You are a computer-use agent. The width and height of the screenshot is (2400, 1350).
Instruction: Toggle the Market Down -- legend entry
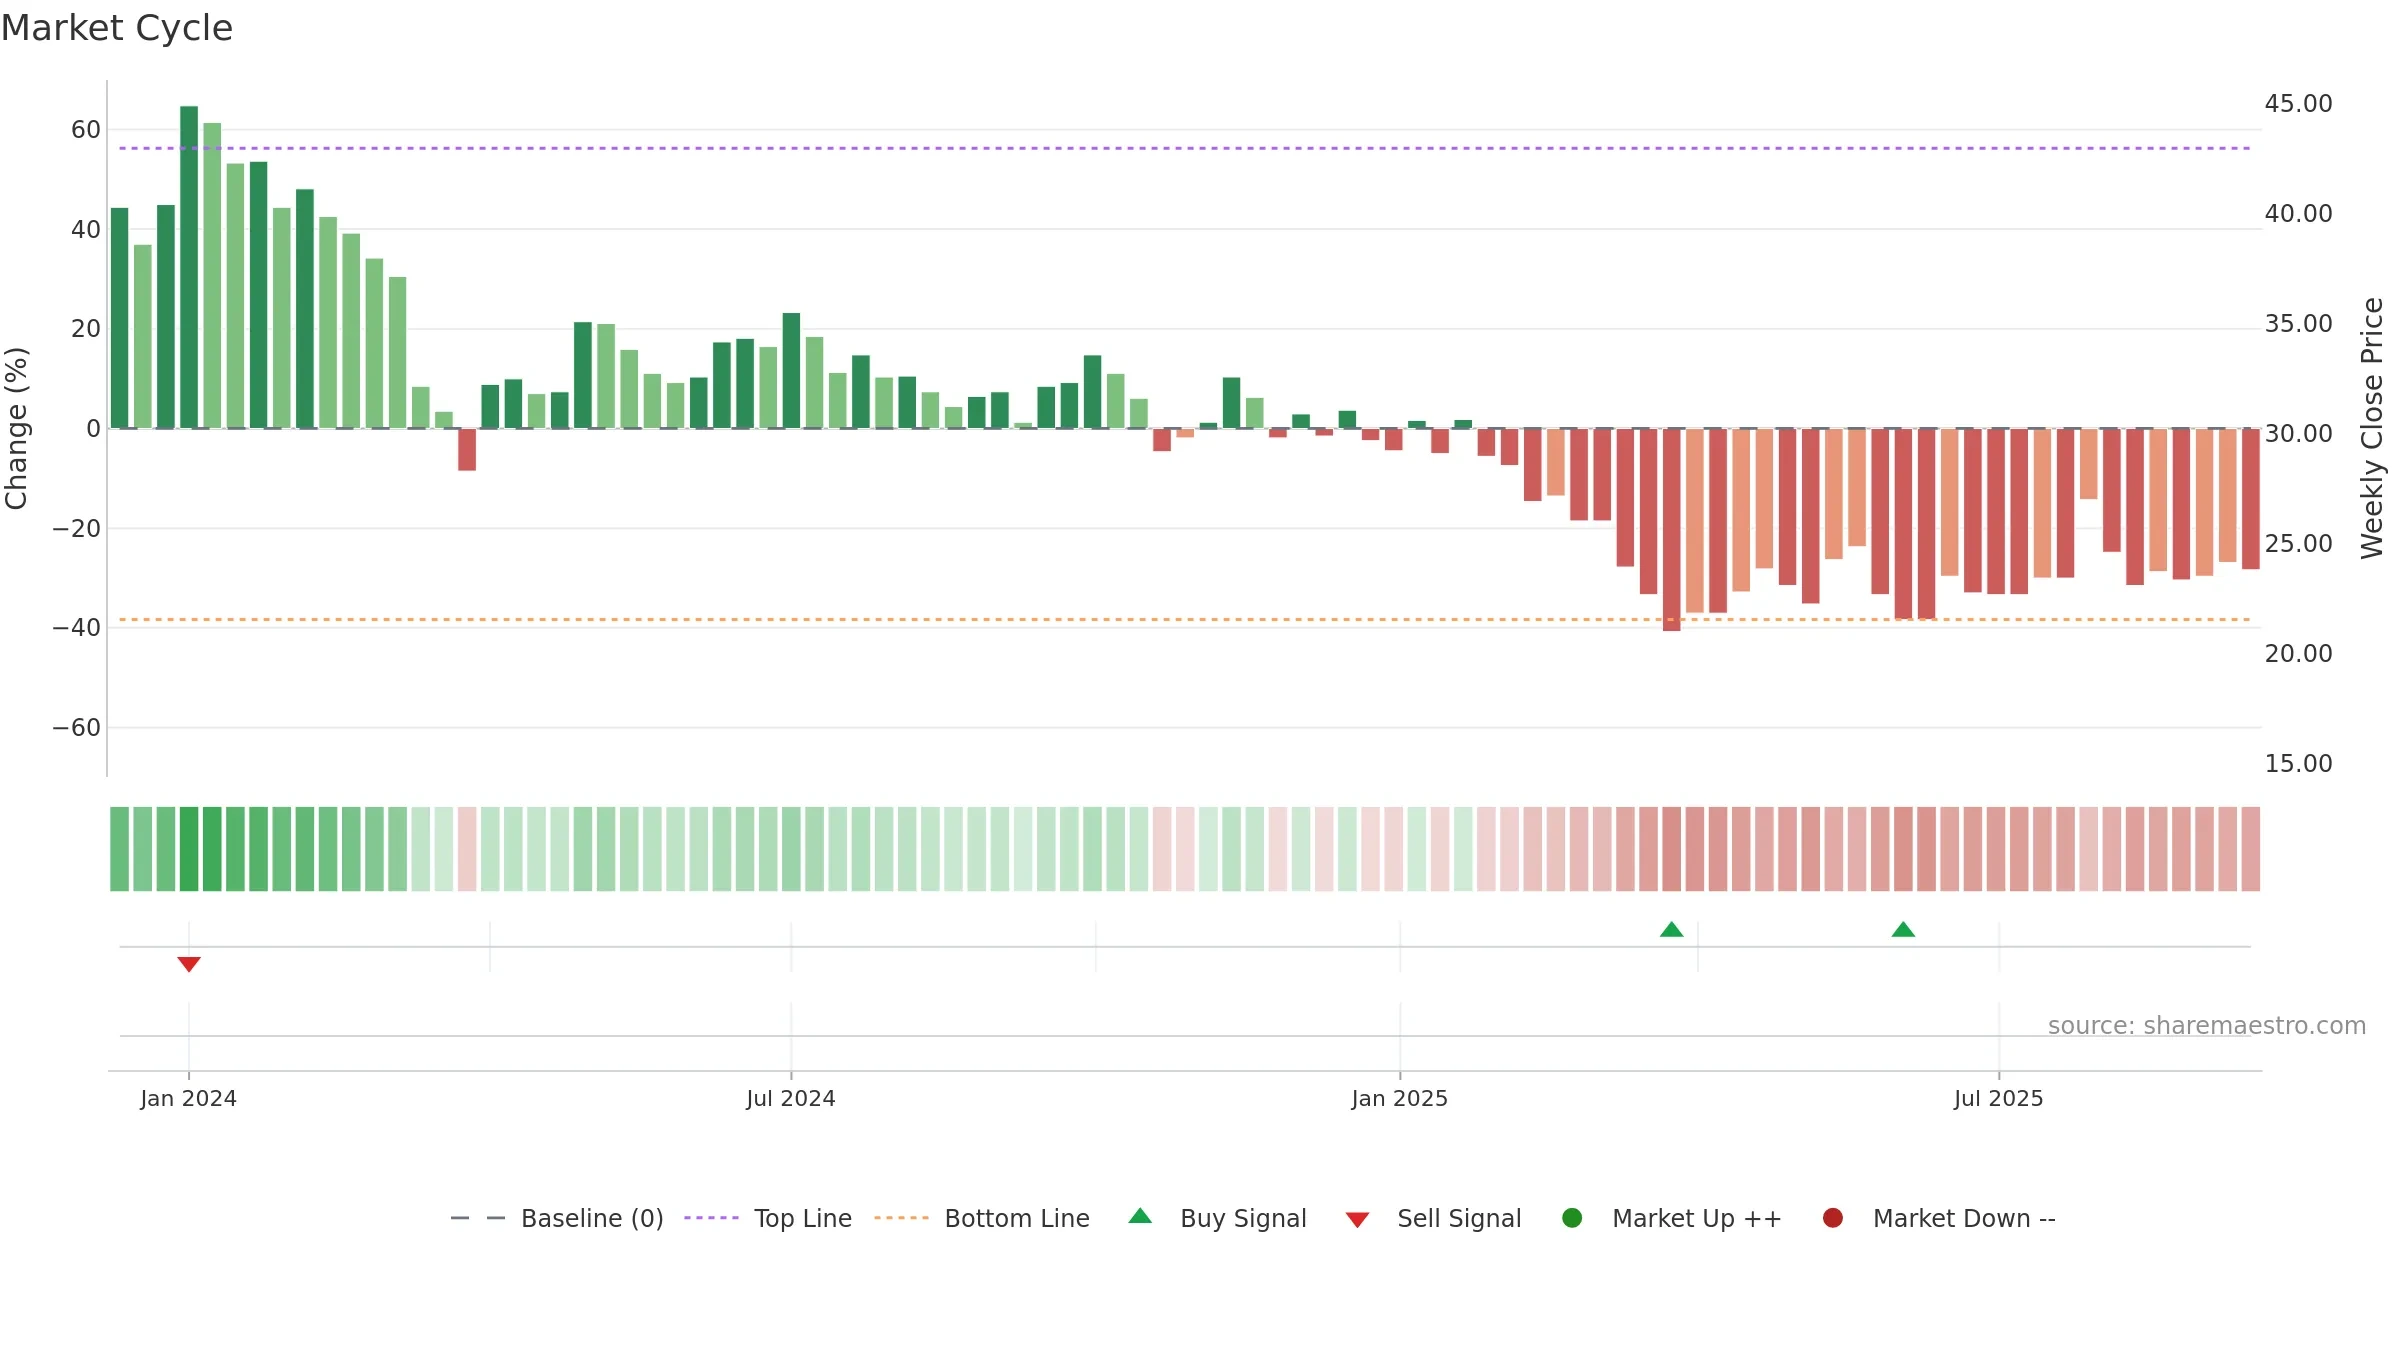click(1939, 1218)
